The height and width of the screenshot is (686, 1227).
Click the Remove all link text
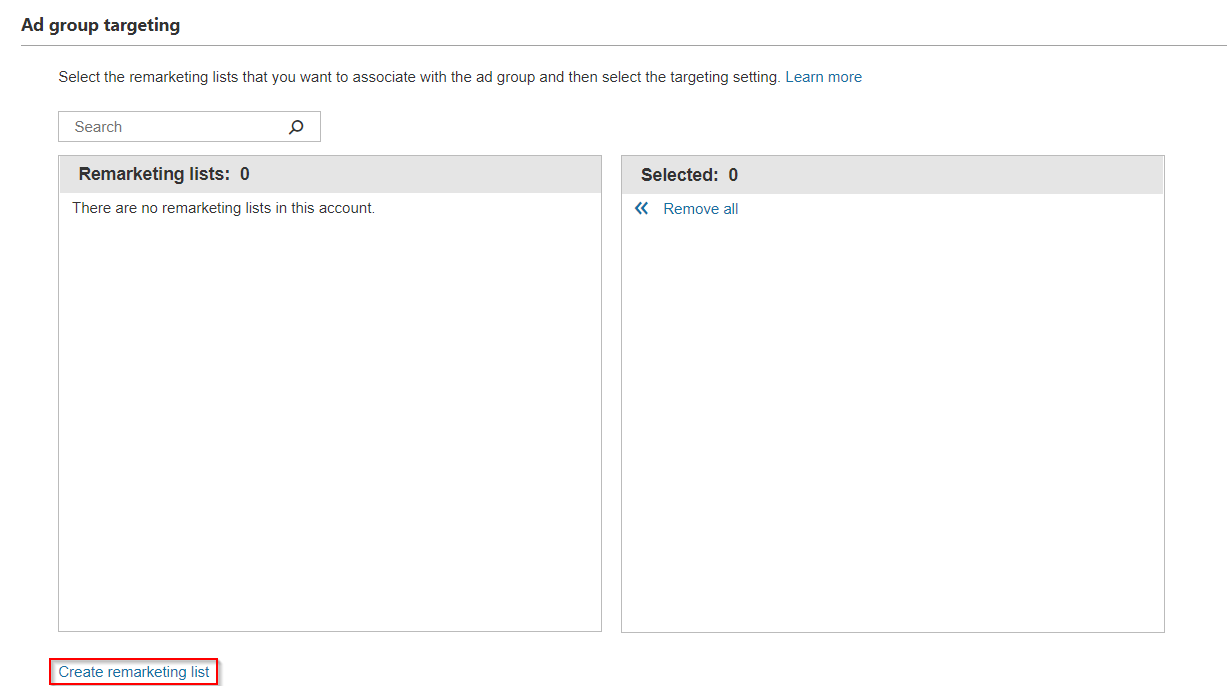click(700, 209)
